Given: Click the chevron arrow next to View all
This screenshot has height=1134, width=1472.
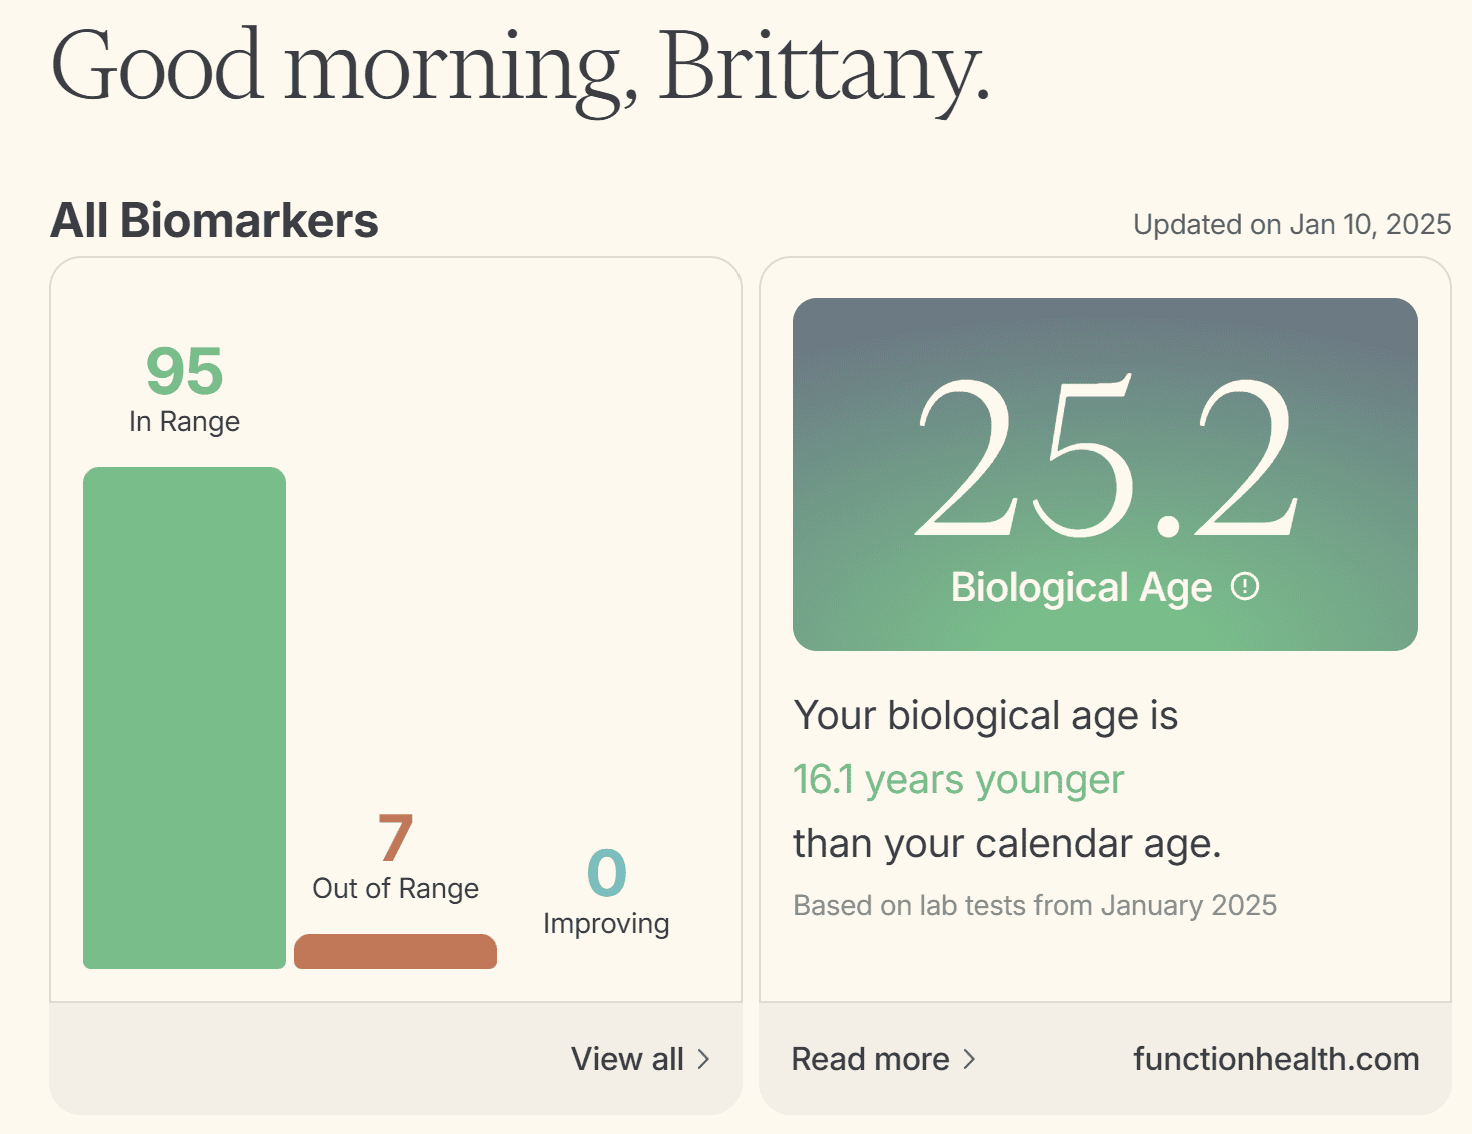Looking at the screenshot, I should pyautogui.click(x=703, y=1059).
